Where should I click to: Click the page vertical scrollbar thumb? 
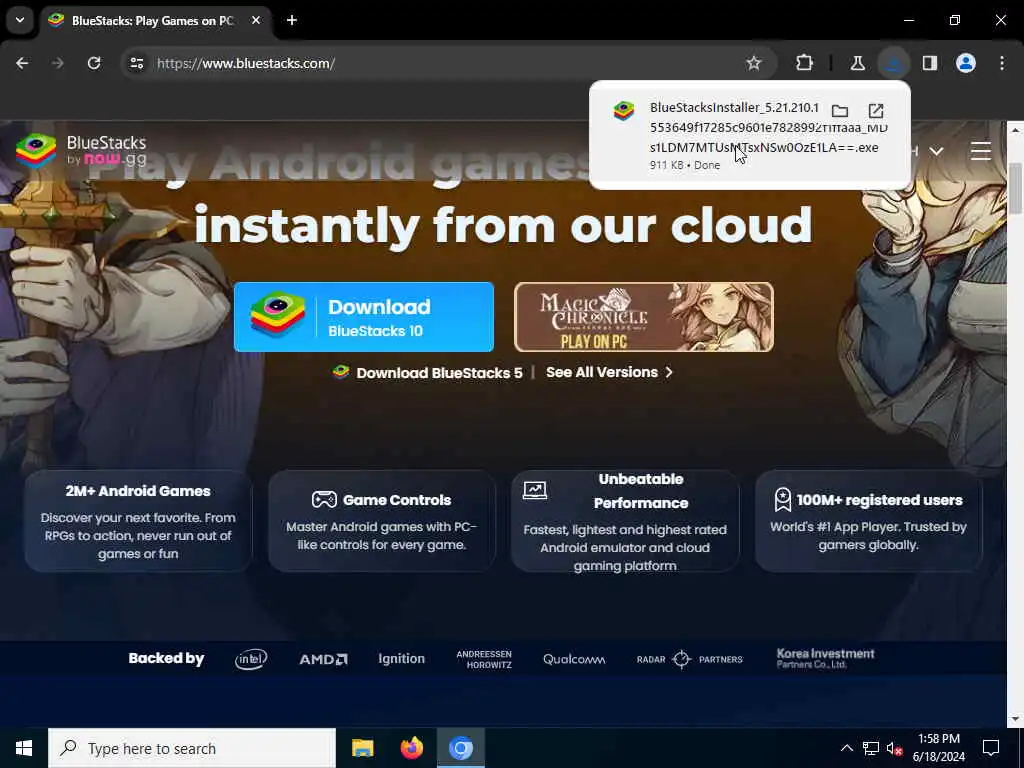tap(1016, 187)
